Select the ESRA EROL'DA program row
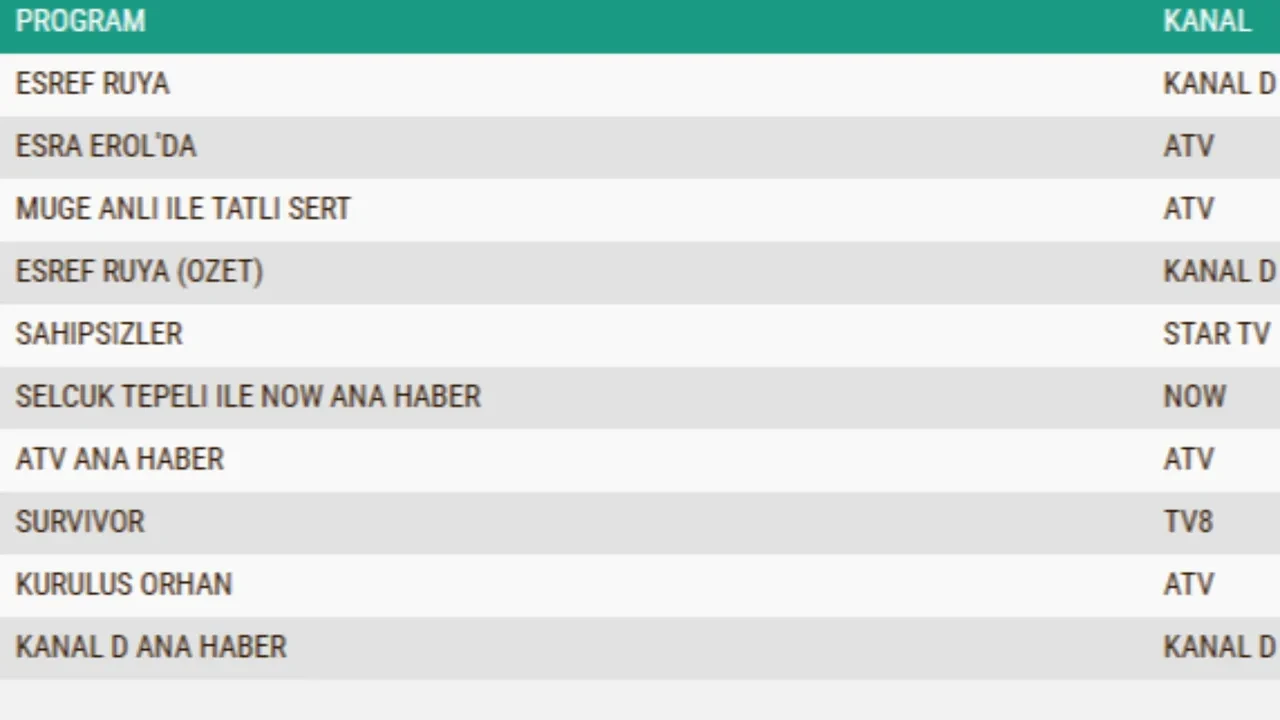This screenshot has height=720, width=1280. 106,146
